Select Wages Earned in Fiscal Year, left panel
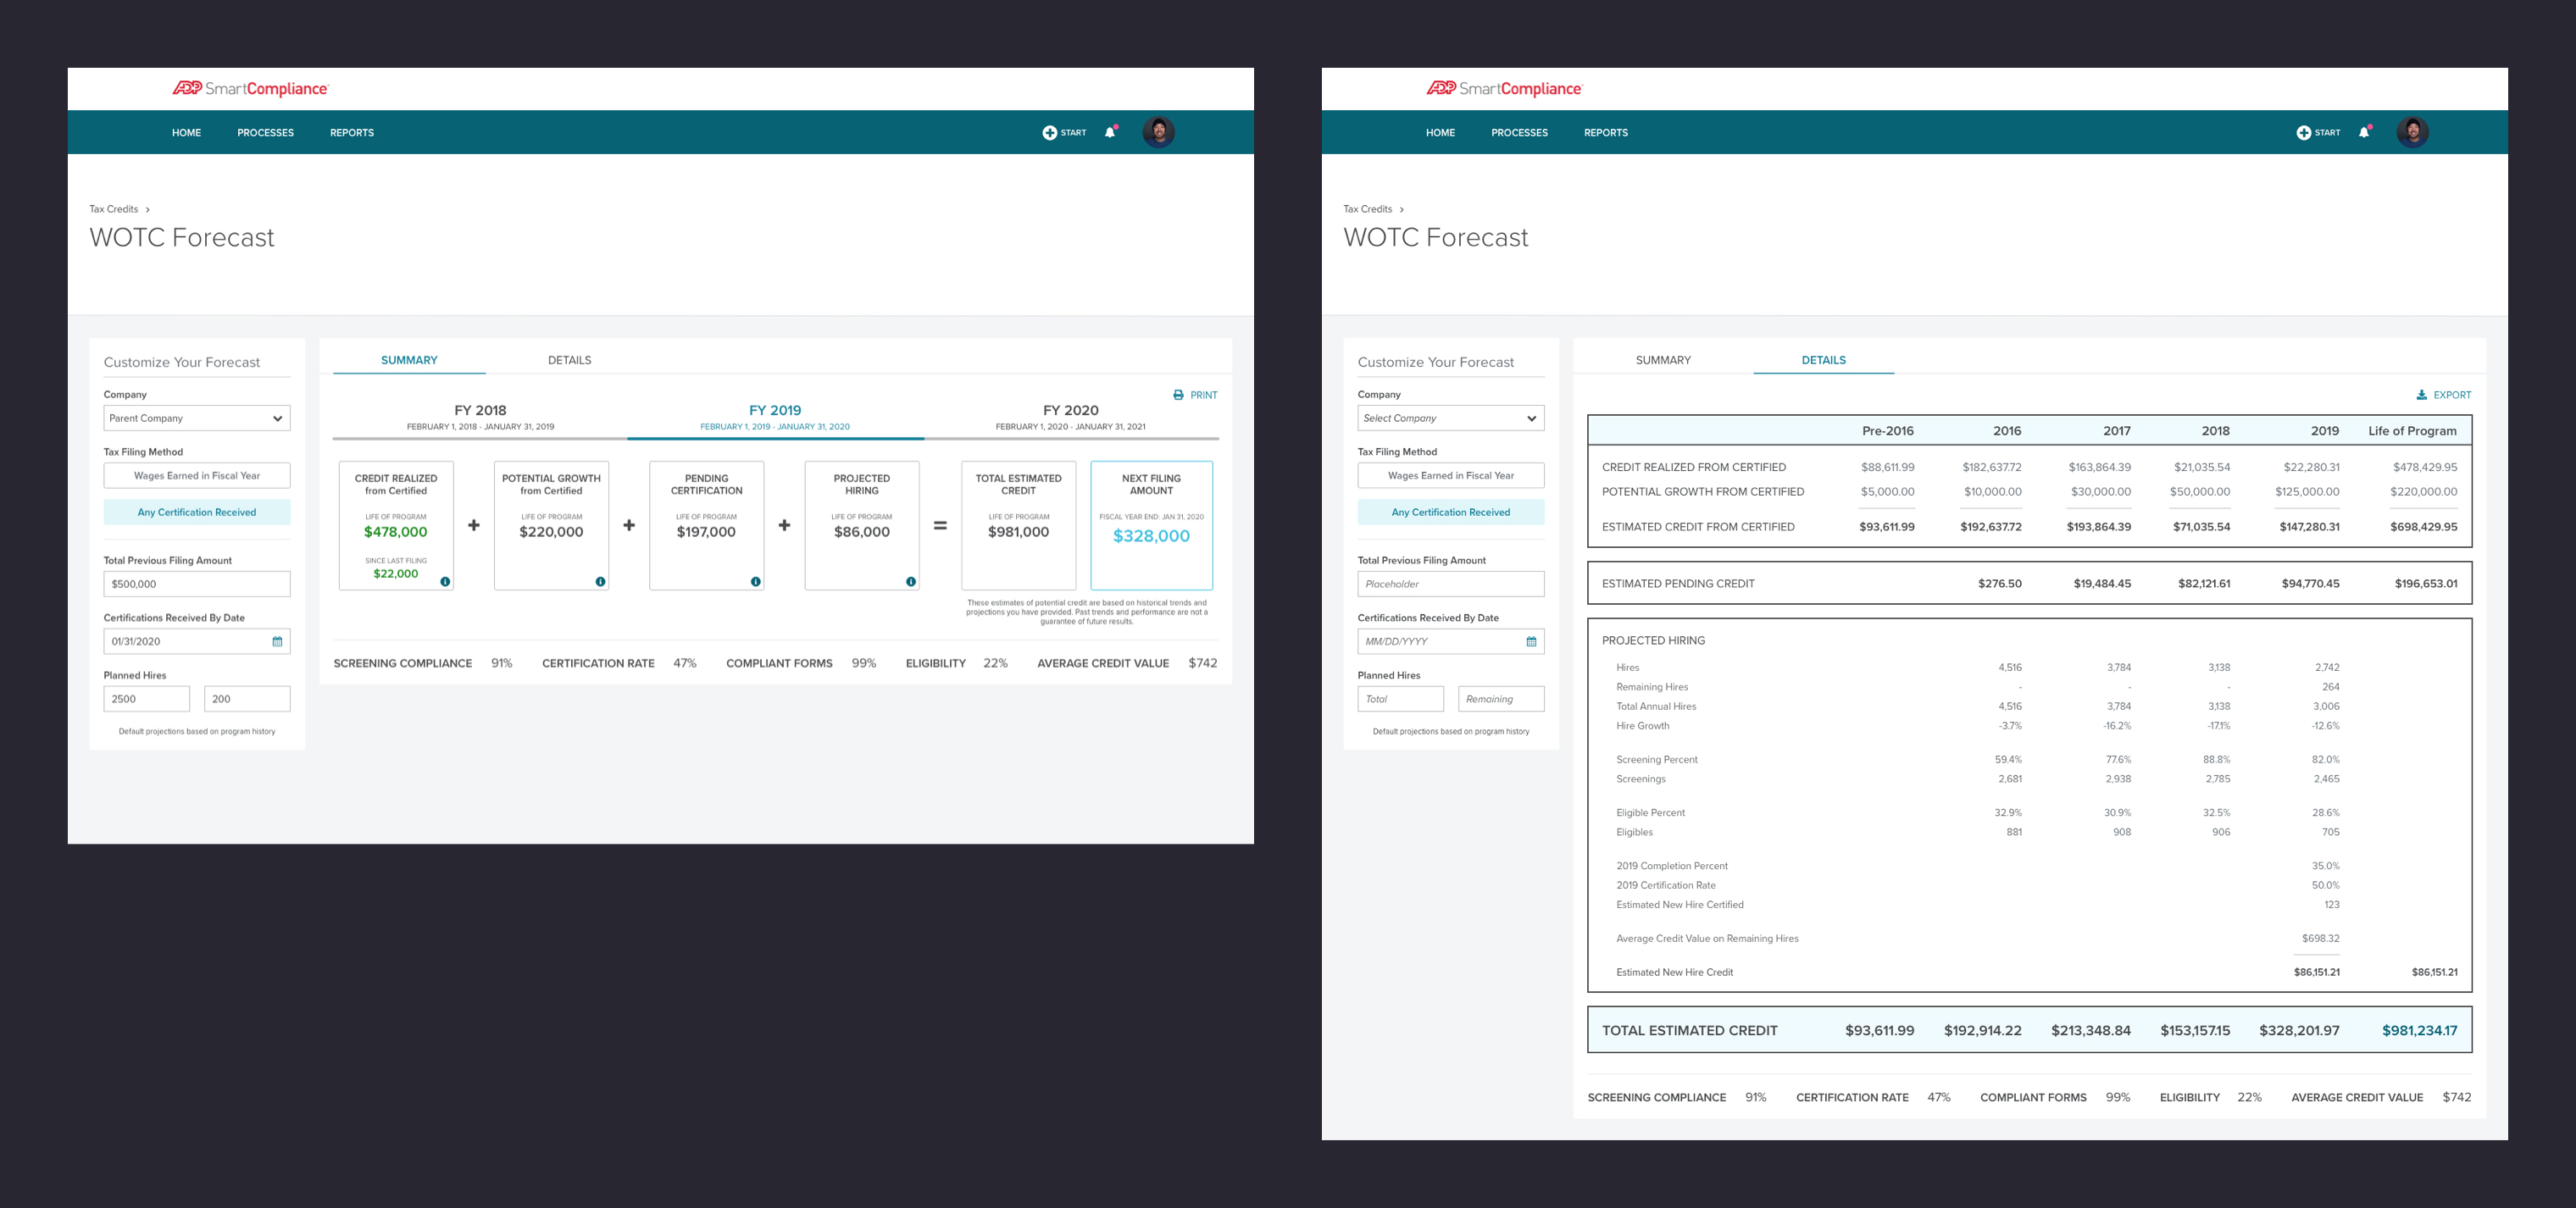Viewport: 2576px width, 1208px height. 197,476
